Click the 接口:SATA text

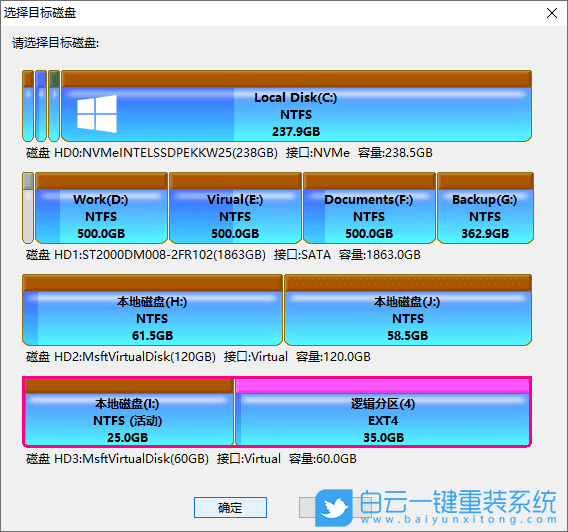click(x=302, y=255)
